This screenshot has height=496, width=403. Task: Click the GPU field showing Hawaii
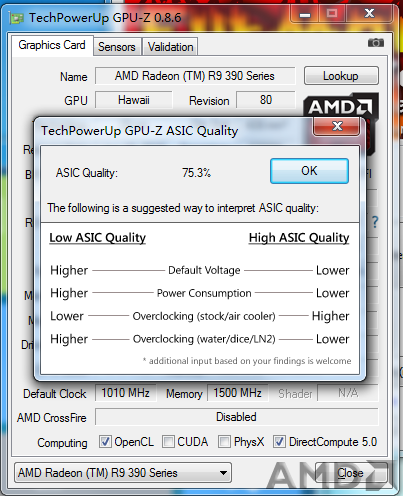click(134, 100)
